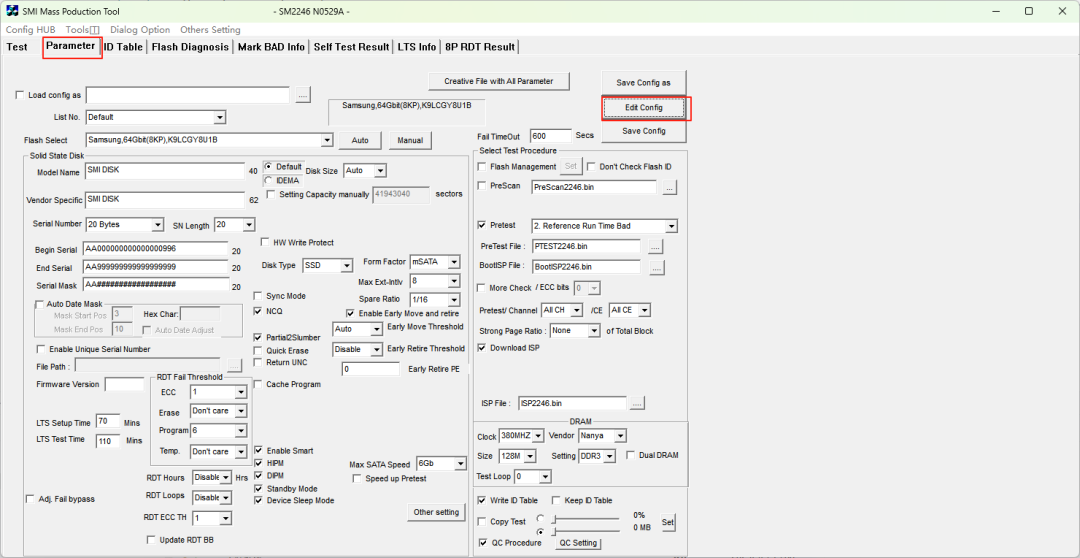This screenshot has width=1080, height=558.
Task: Click the Early Retire PE field
Action: (x=371, y=369)
